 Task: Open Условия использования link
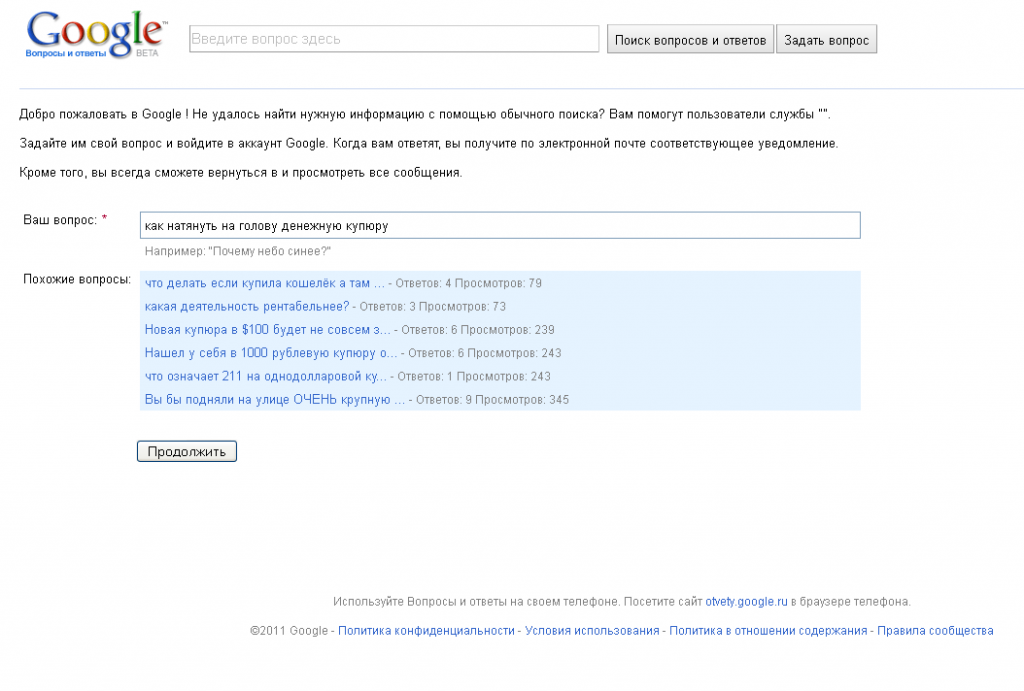(592, 631)
